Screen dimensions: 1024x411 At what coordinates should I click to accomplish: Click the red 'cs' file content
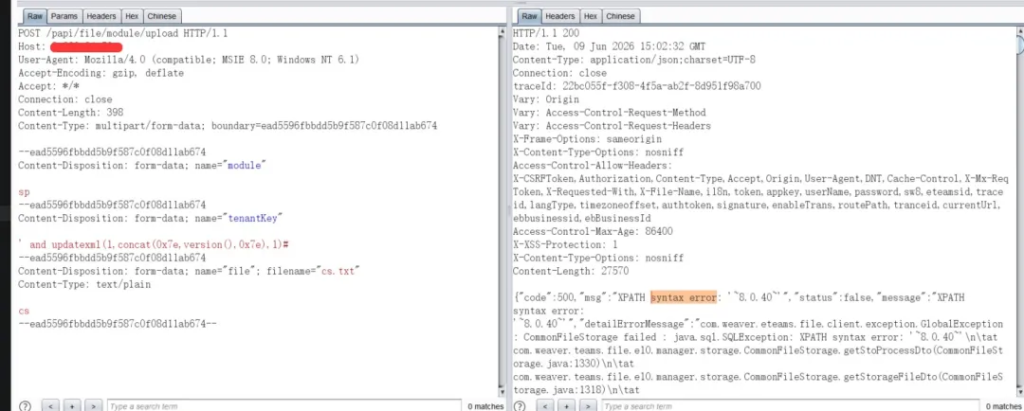click(x=24, y=311)
